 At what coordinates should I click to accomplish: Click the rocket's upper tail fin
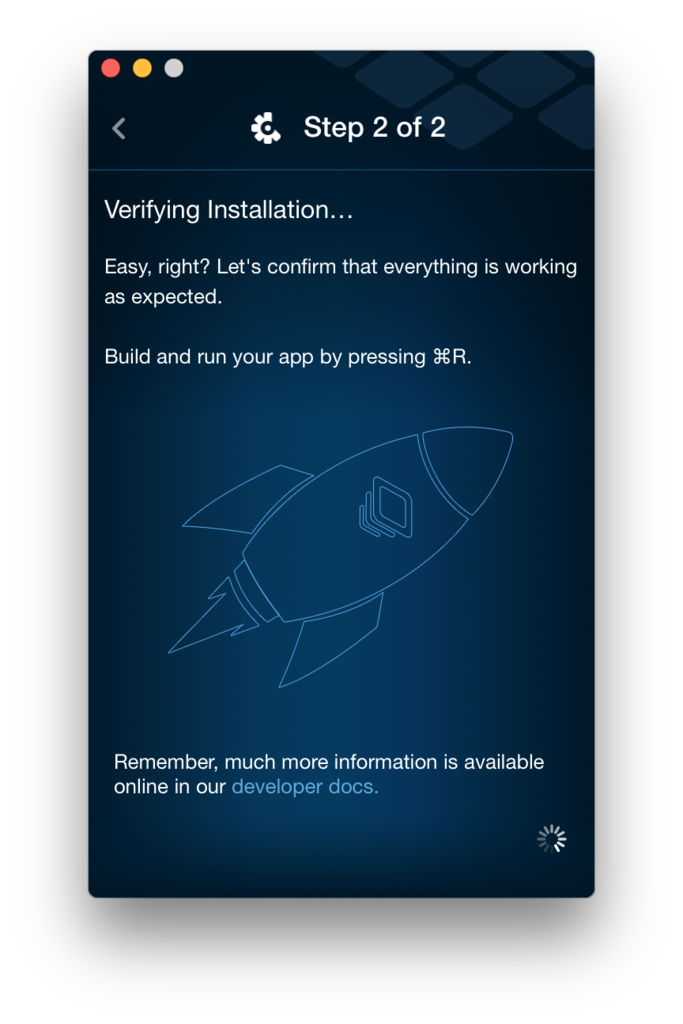[247, 500]
